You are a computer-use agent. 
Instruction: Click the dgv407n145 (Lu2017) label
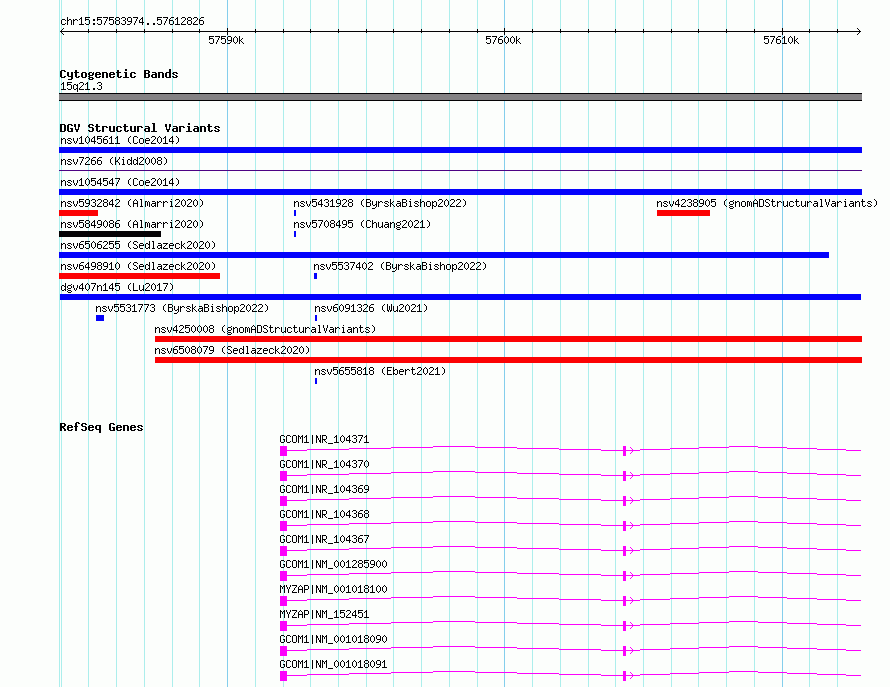117,287
